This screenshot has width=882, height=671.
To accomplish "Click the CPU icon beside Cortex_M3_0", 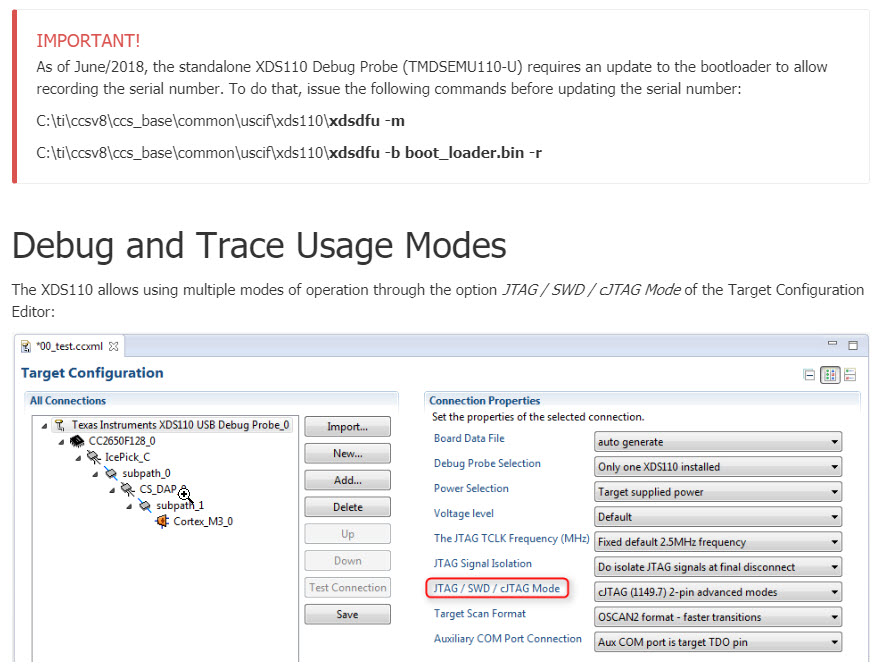I will [163, 521].
